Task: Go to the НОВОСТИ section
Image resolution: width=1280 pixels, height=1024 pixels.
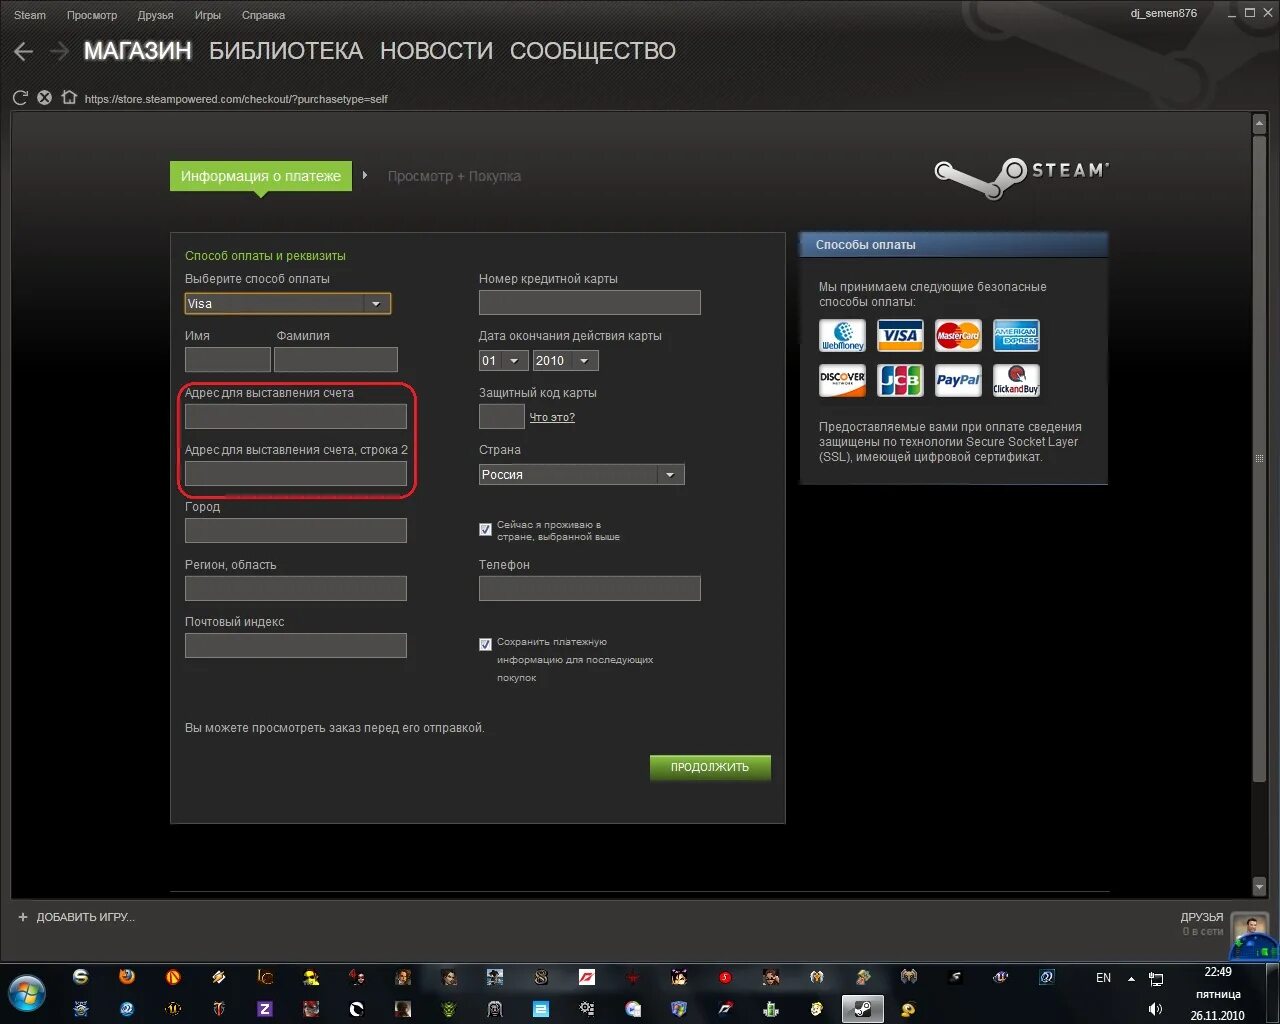Action: point(437,51)
